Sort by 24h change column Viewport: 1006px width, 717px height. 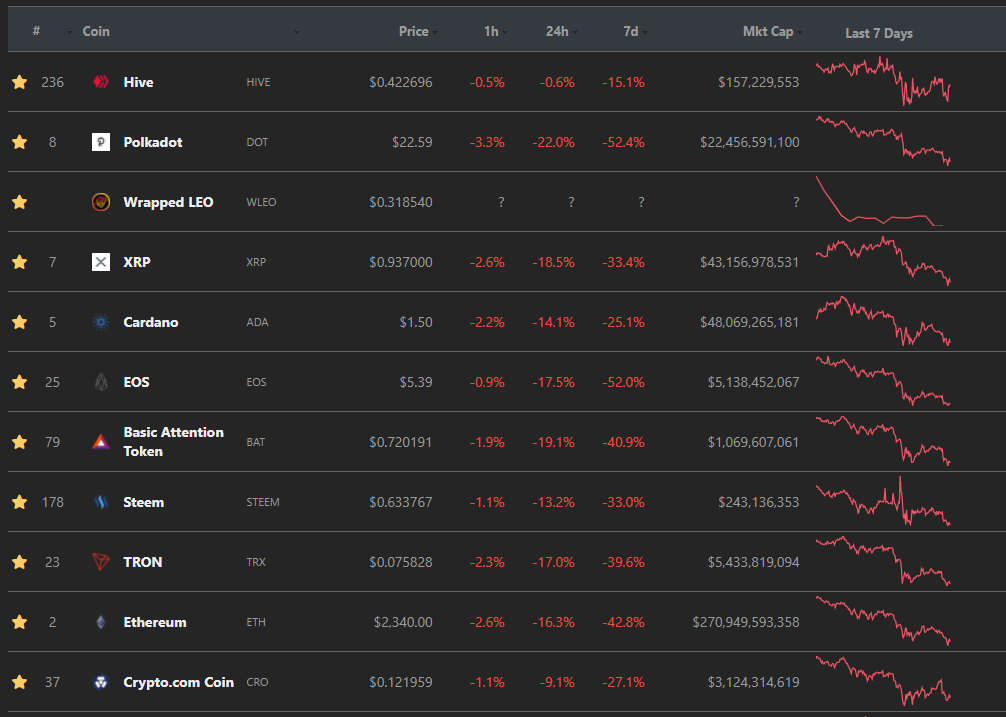(557, 31)
